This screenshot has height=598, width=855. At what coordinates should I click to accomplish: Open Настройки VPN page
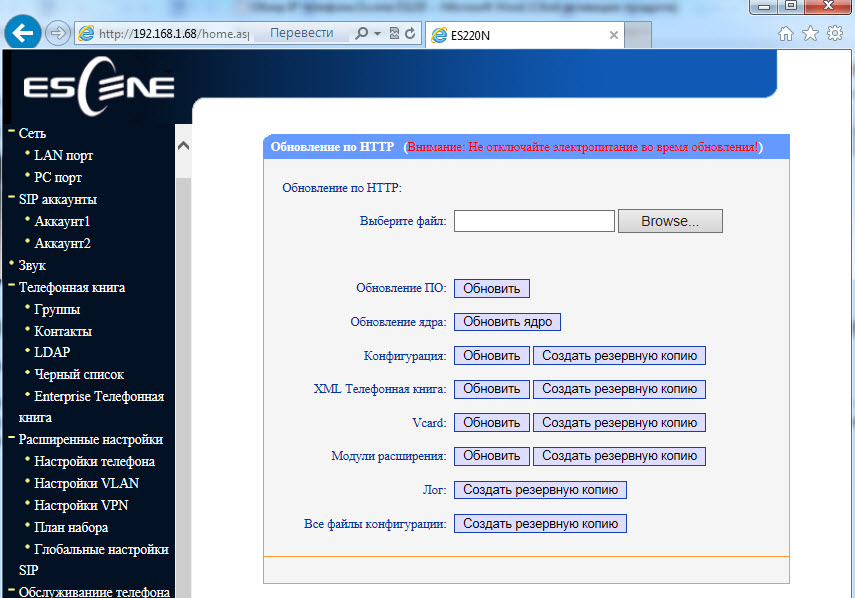click(x=81, y=505)
